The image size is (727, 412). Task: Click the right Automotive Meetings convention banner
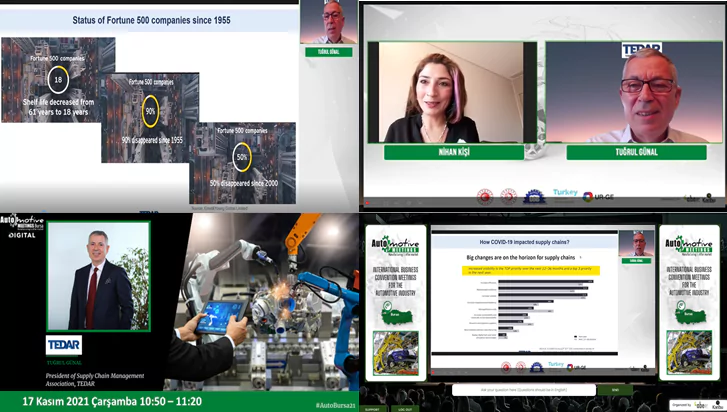(x=691, y=300)
